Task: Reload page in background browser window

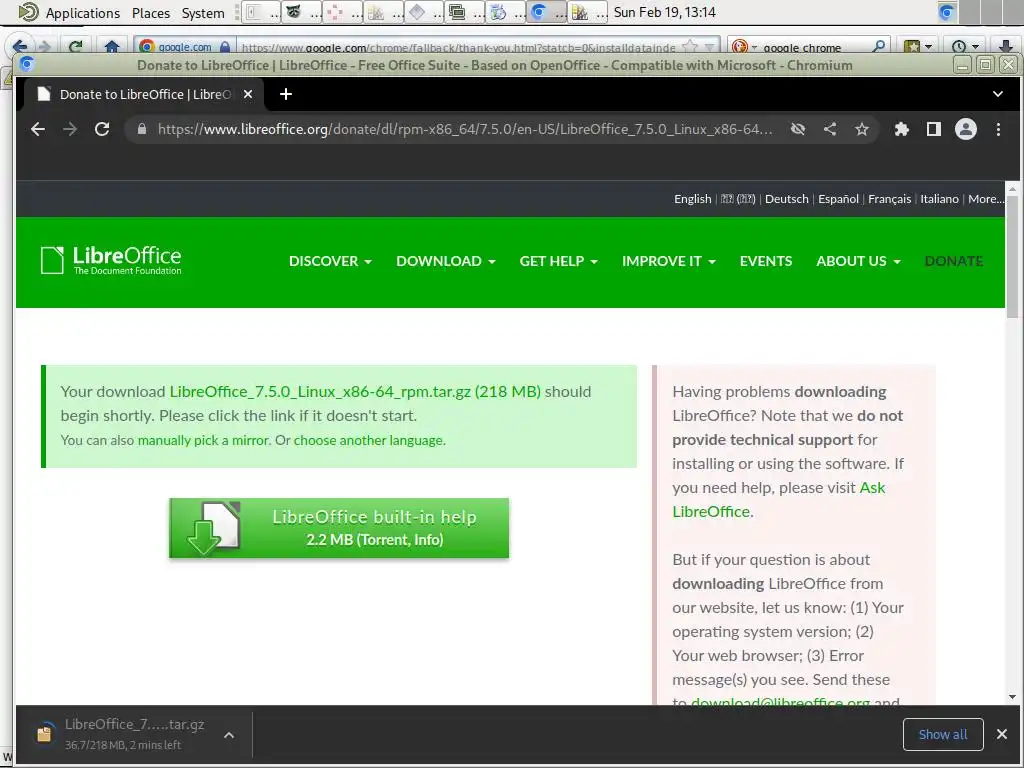Action: [x=76, y=46]
